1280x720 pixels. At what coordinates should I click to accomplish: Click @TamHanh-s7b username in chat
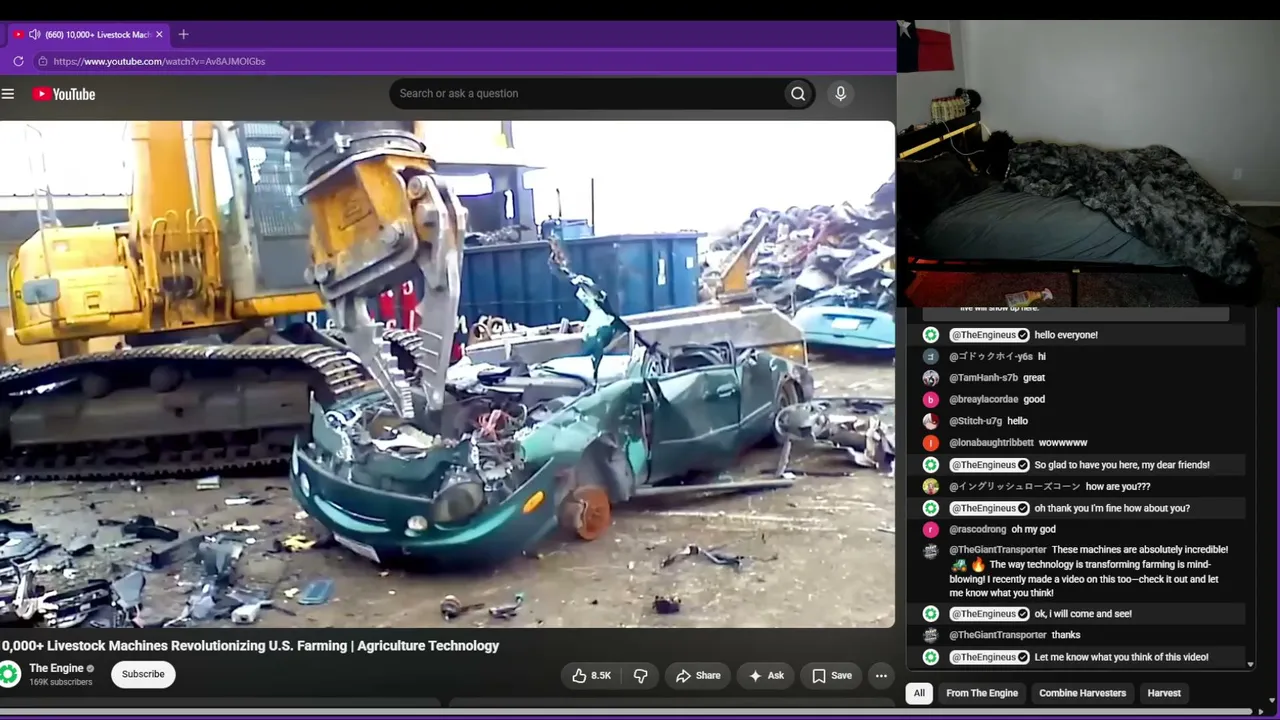(x=983, y=378)
